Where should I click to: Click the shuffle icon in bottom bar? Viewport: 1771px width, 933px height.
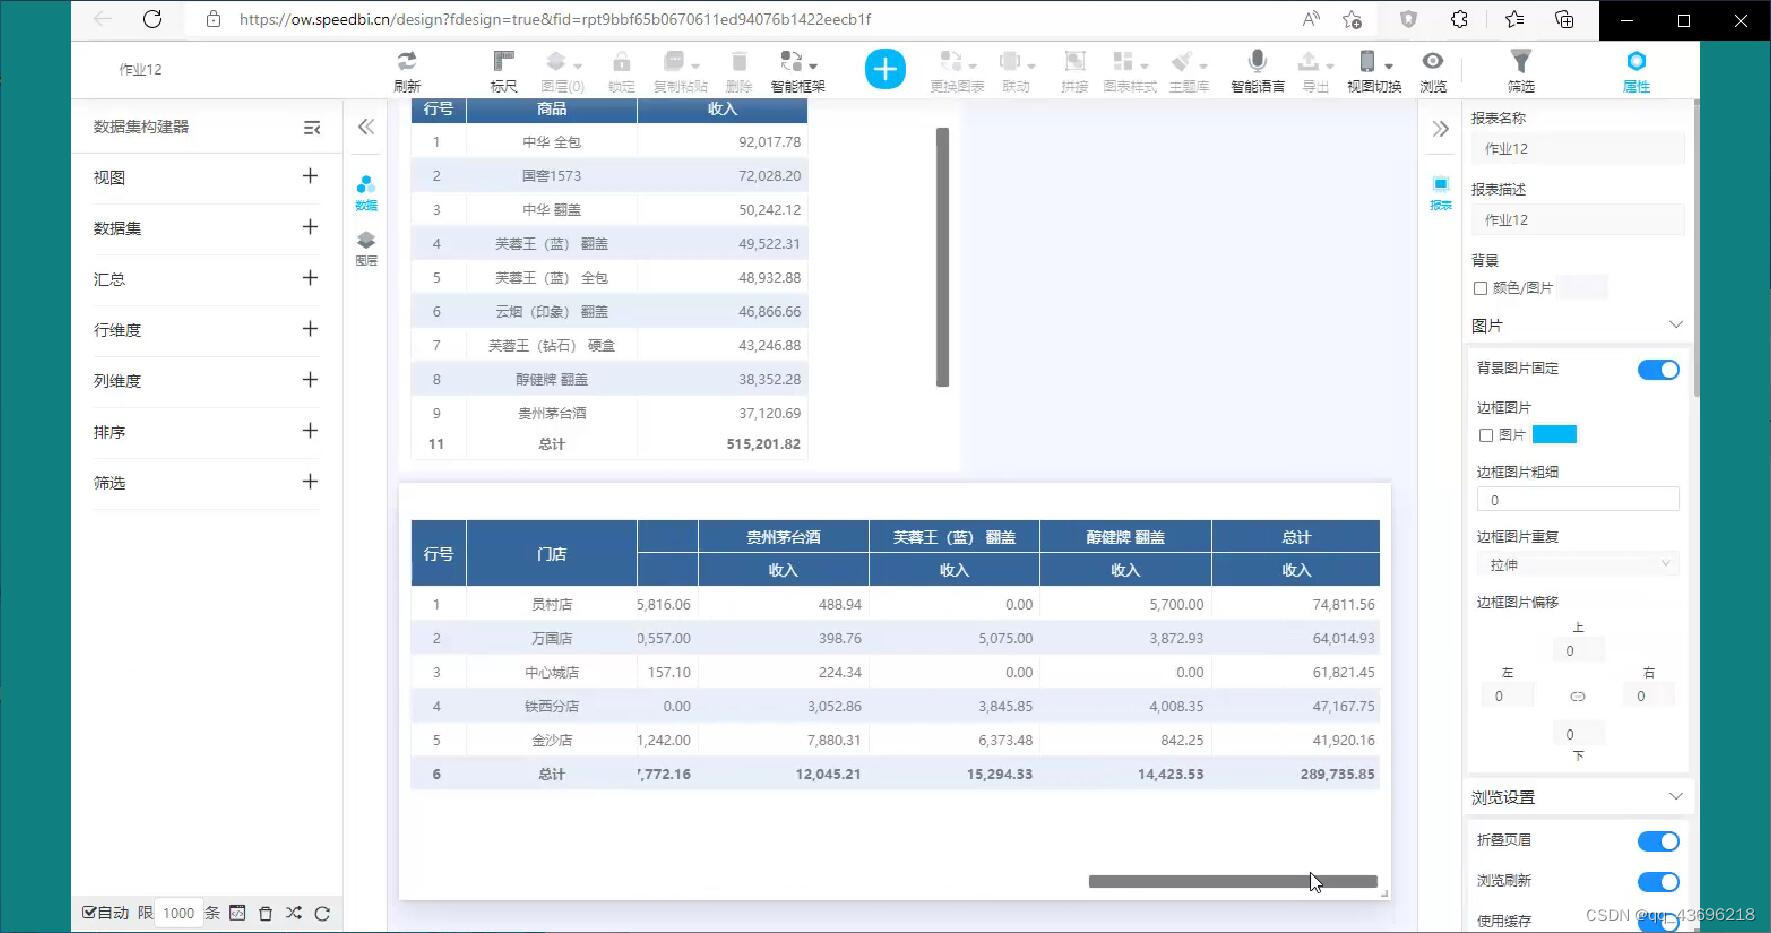click(293, 913)
